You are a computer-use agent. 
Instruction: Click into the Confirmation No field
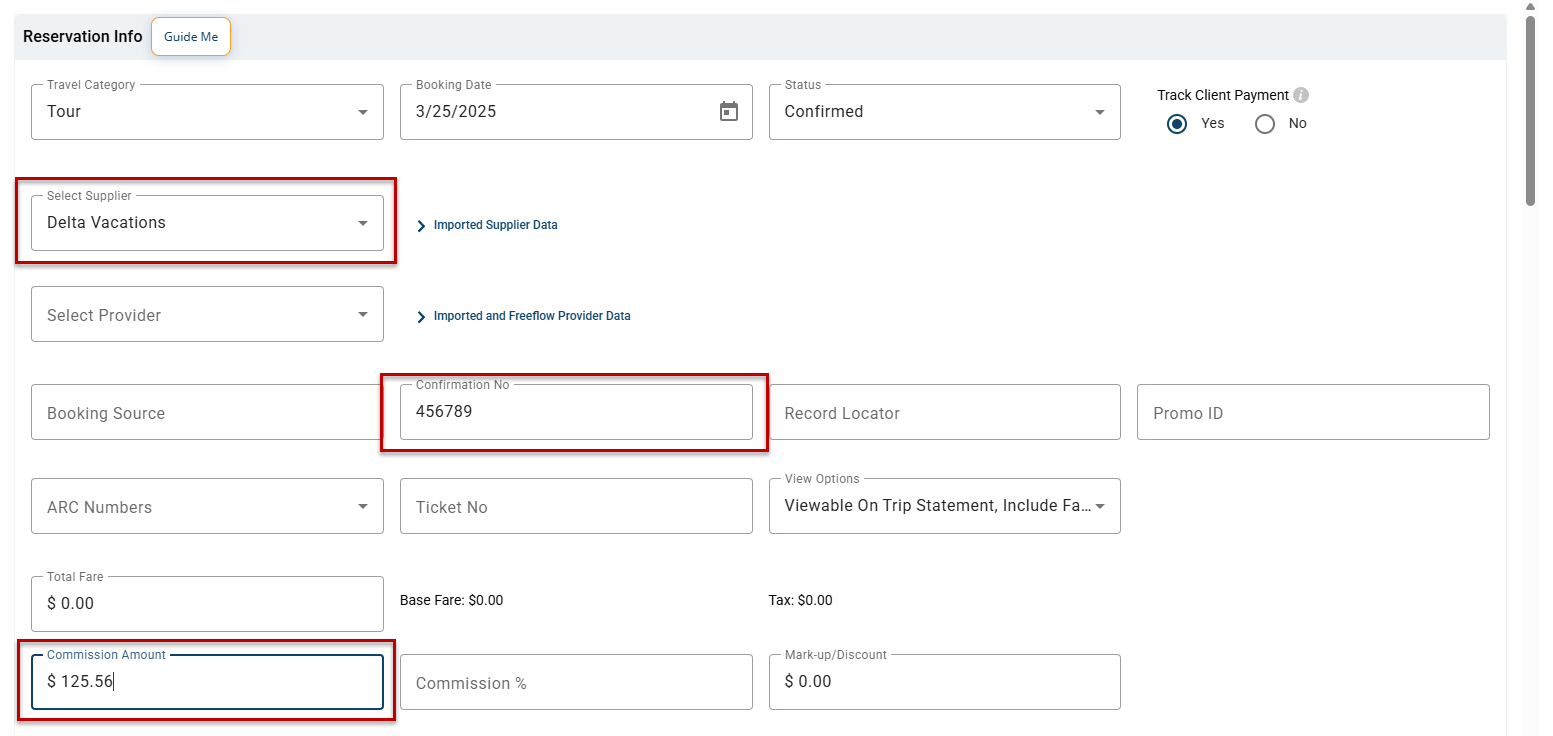575,412
